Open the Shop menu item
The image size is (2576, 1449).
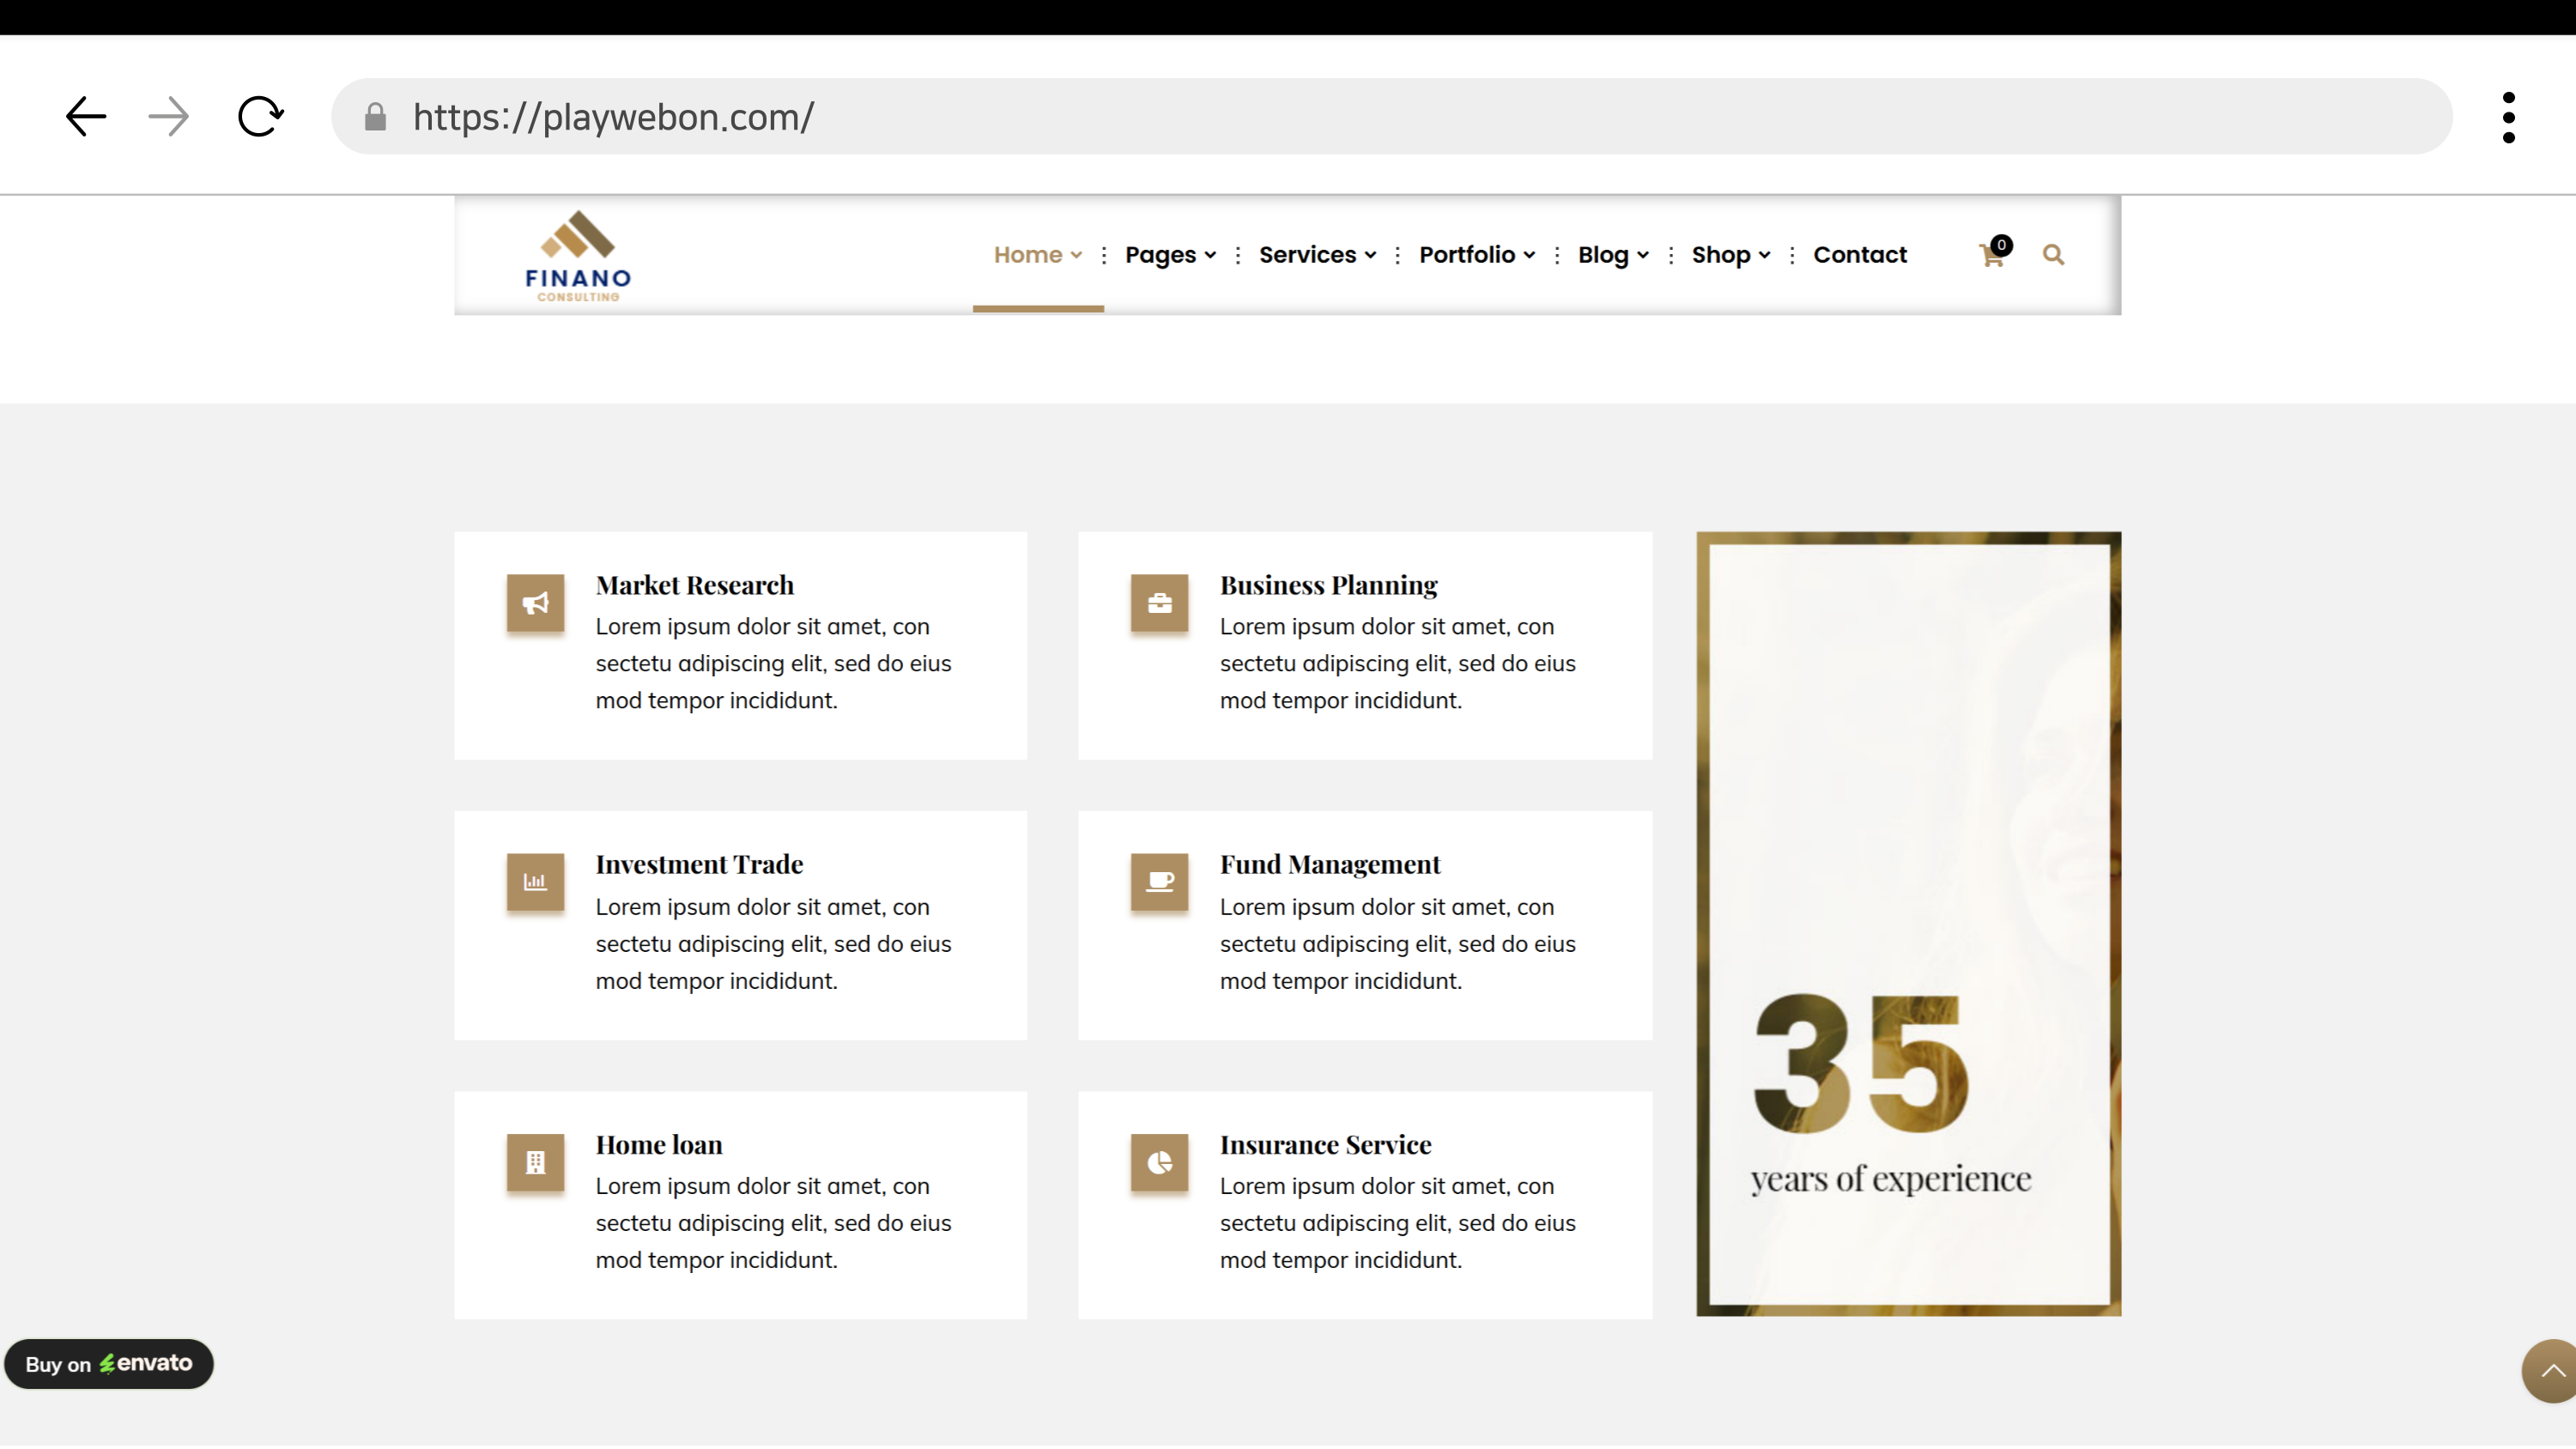click(1730, 255)
